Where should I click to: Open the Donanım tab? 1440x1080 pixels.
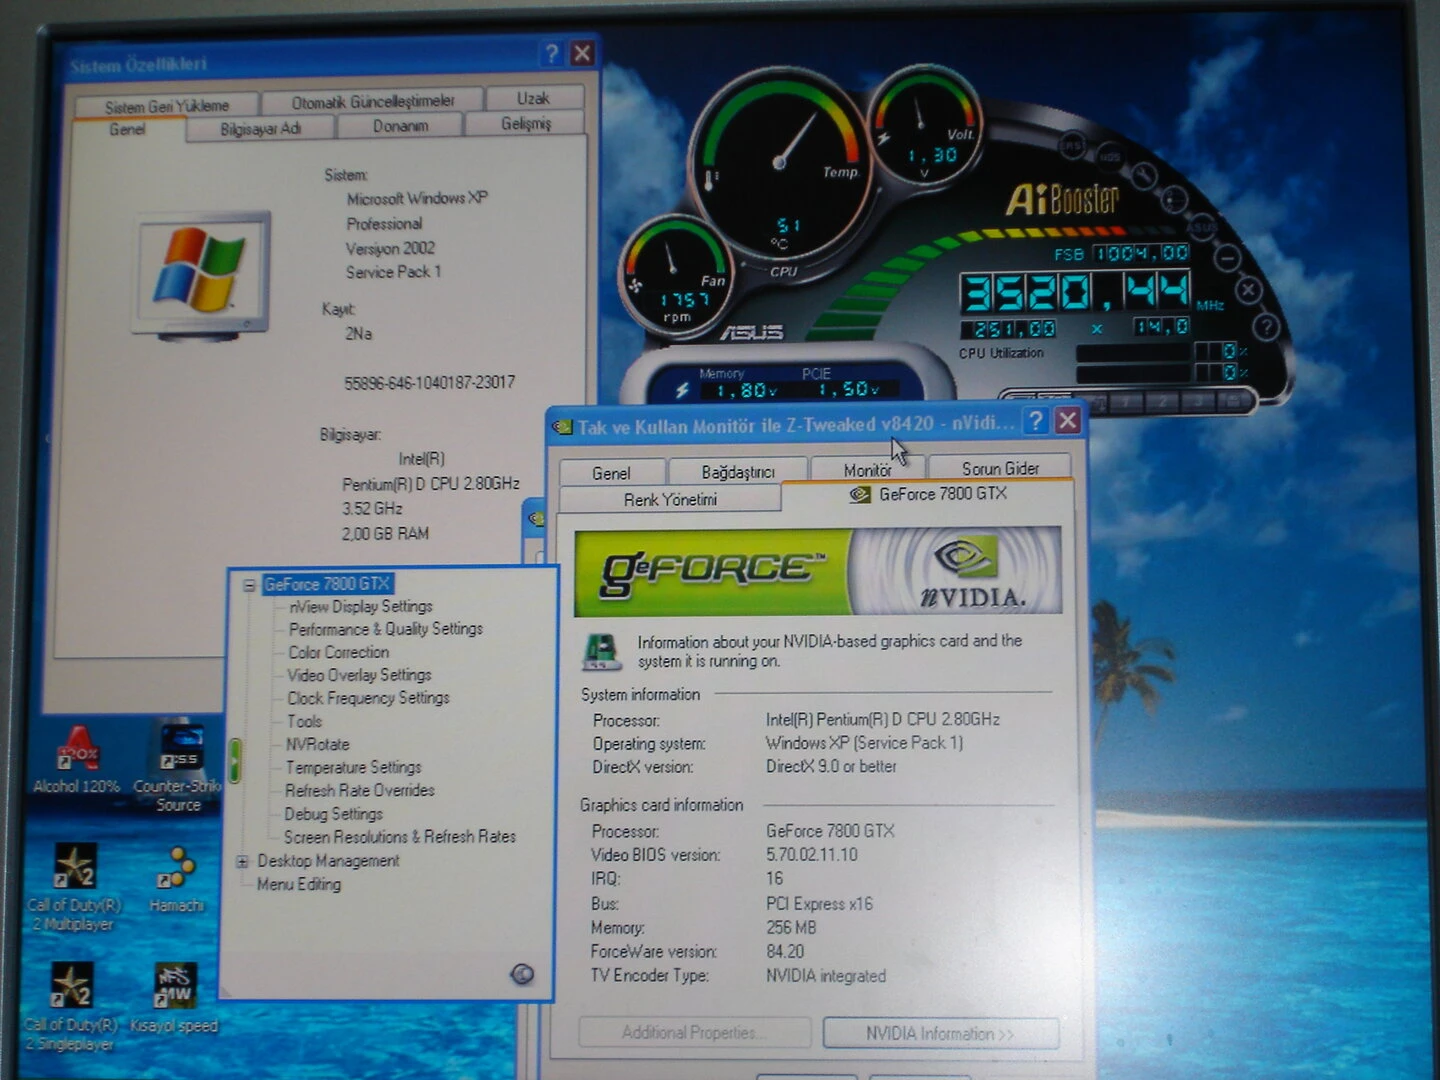point(401,126)
